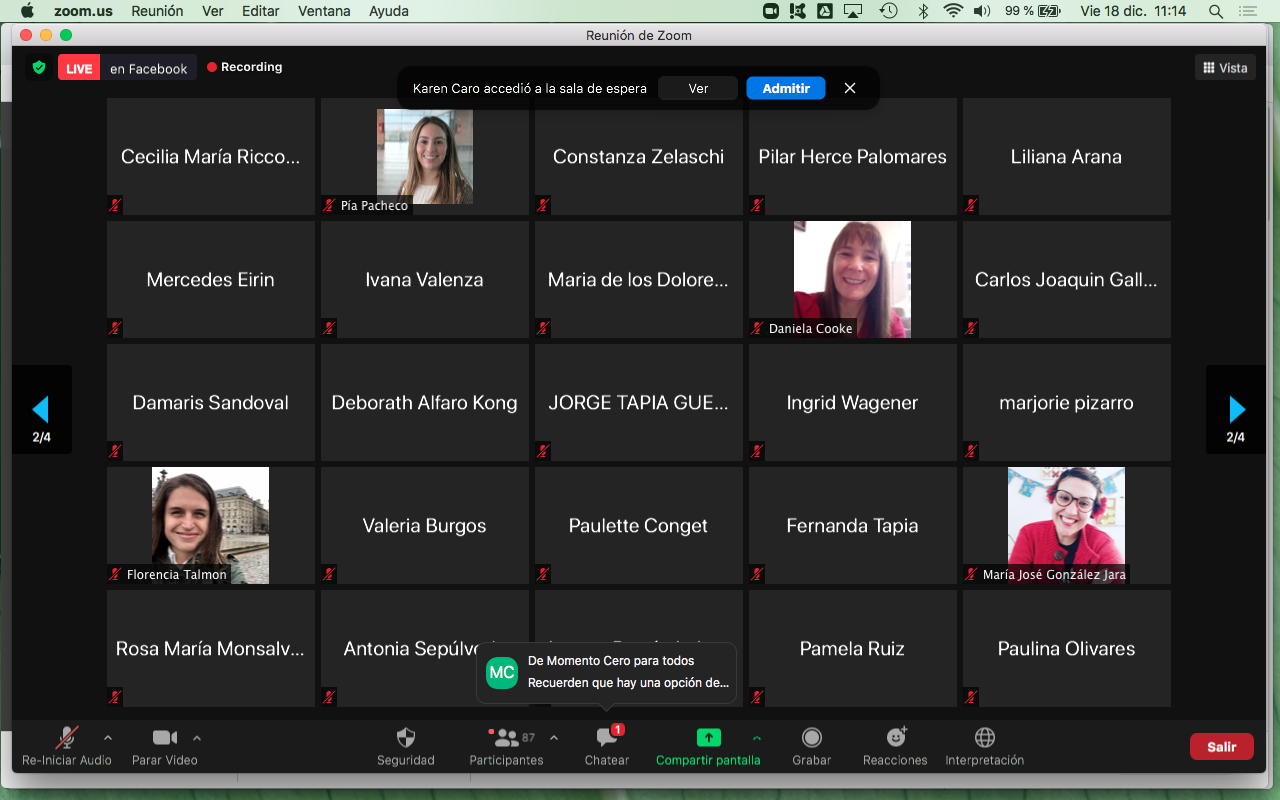1280x800 pixels.
Task: Toggle camera with Parar Video
Action: coord(164,738)
